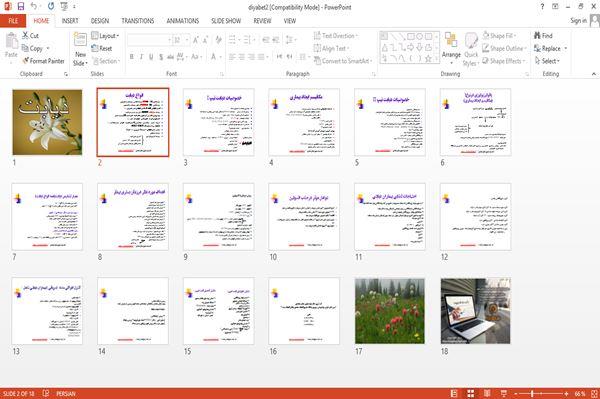Open Shape Fill dropdown
The height and width of the screenshot is (399, 600).
coord(499,36)
